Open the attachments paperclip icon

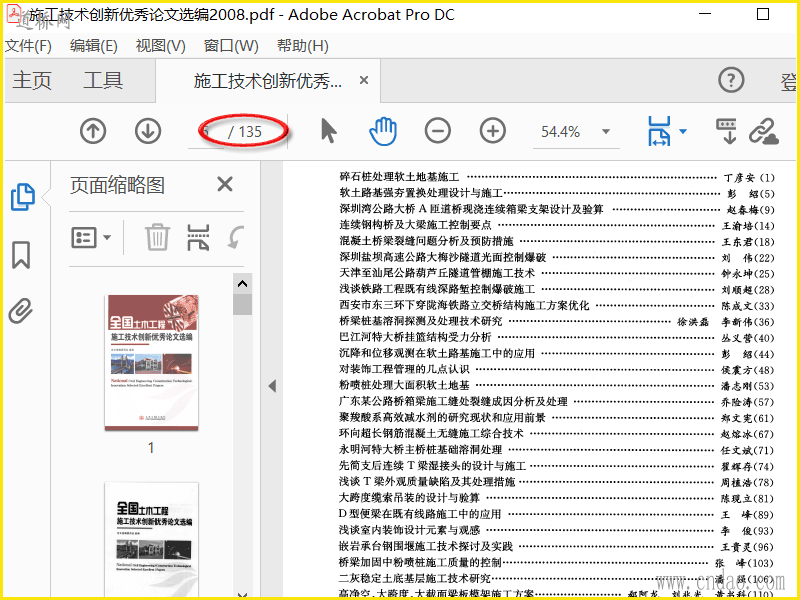pyautogui.click(x=21, y=311)
